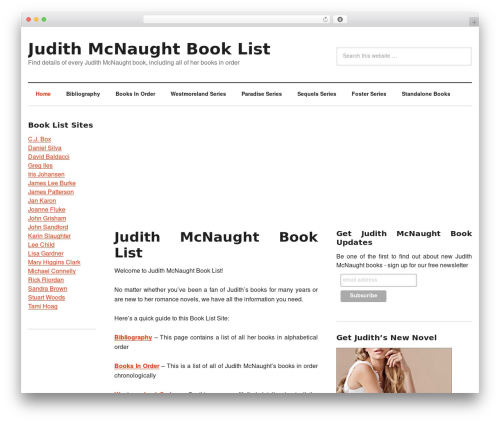
Task: Open the Sequels Series menu item
Action: [x=317, y=94]
